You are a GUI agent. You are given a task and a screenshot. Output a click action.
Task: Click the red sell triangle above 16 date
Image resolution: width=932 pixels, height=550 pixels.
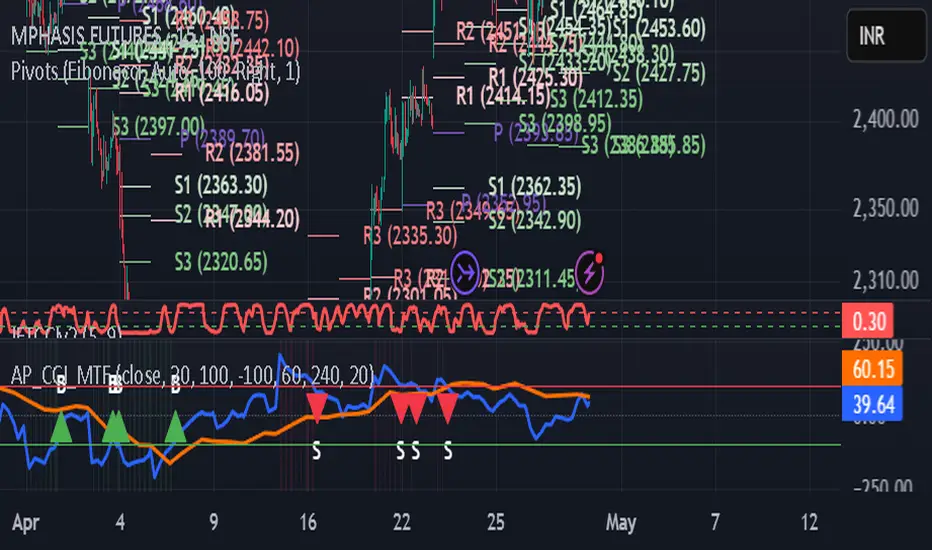tap(317, 407)
